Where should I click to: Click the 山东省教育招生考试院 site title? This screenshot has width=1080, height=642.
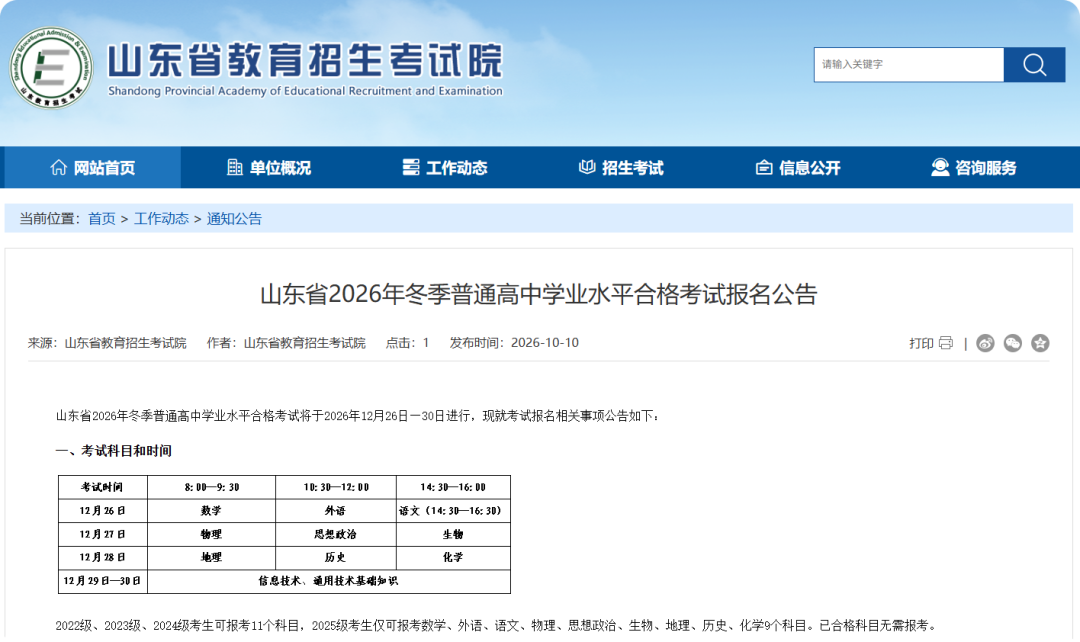click(306, 61)
